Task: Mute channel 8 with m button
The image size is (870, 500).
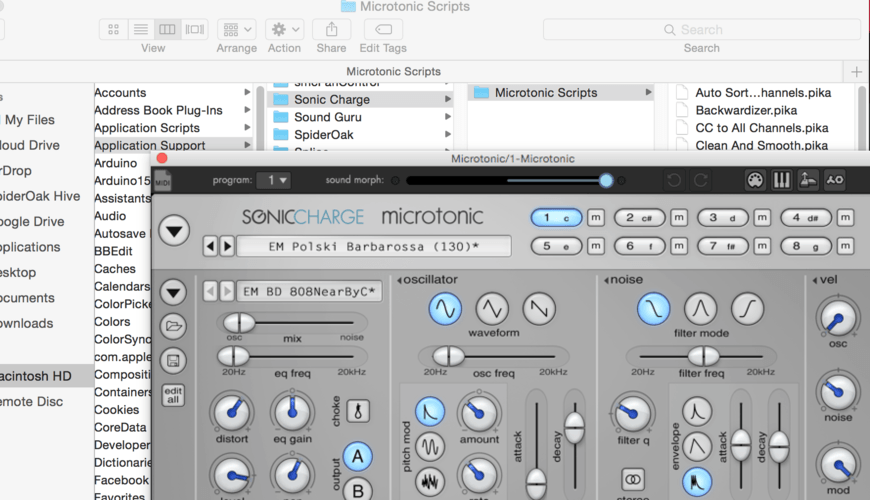Action: [x=846, y=246]
